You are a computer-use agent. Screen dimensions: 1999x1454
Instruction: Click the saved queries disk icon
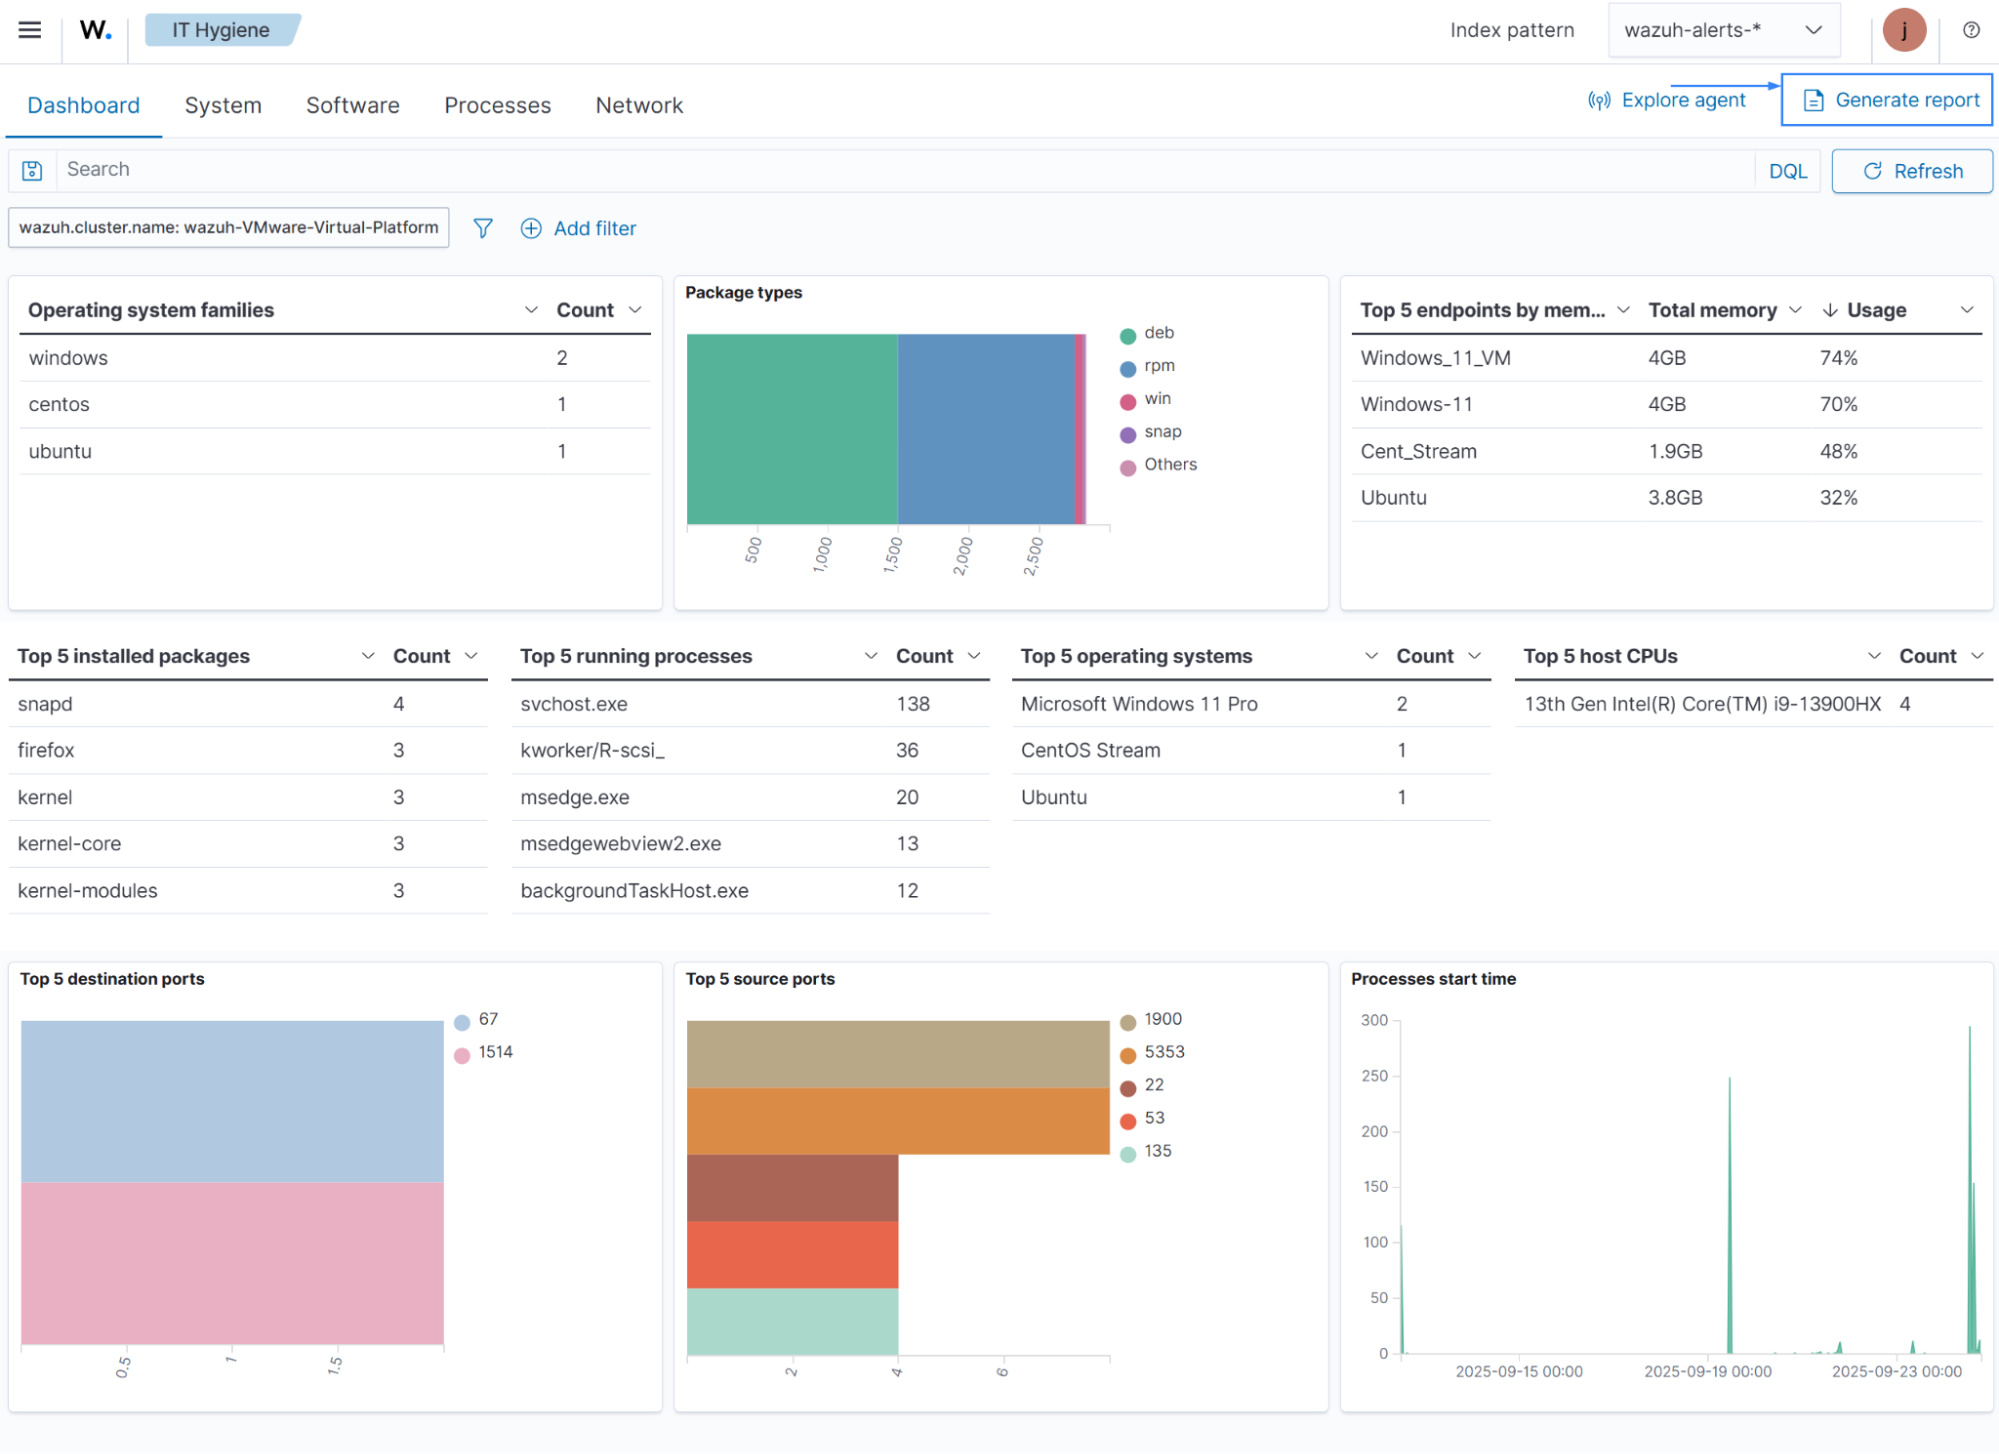coord(32,170)
